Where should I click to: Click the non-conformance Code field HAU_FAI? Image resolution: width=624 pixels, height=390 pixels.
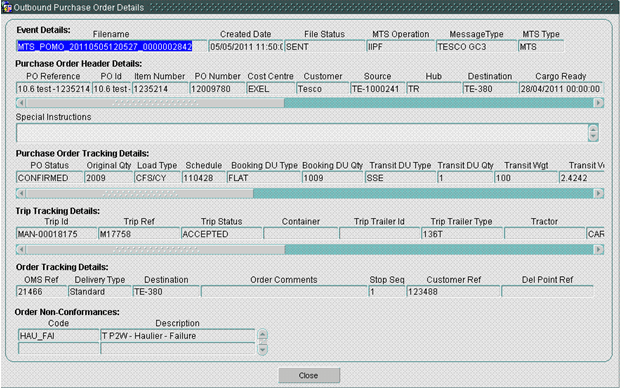[x=58, y=336]
